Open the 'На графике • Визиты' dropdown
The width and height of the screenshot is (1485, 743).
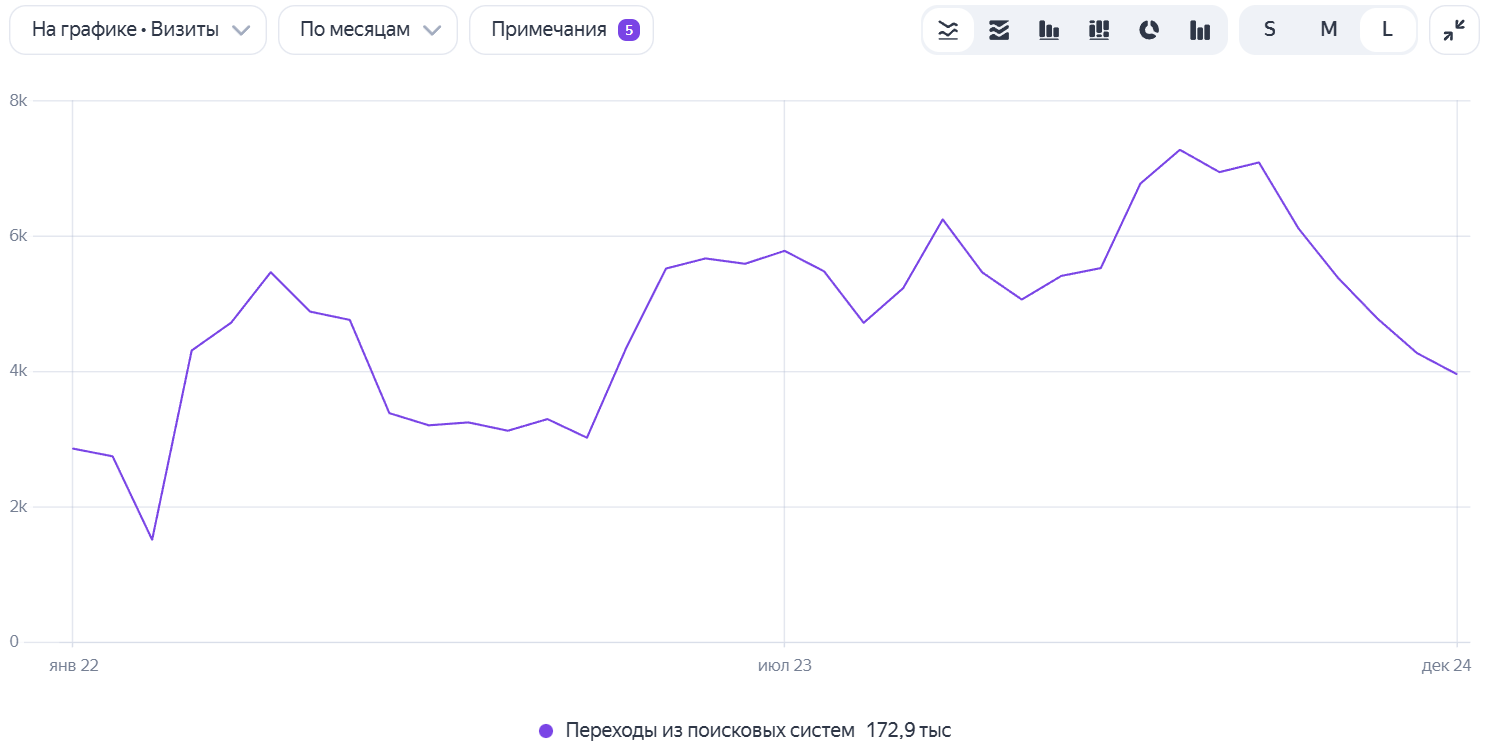138,30
